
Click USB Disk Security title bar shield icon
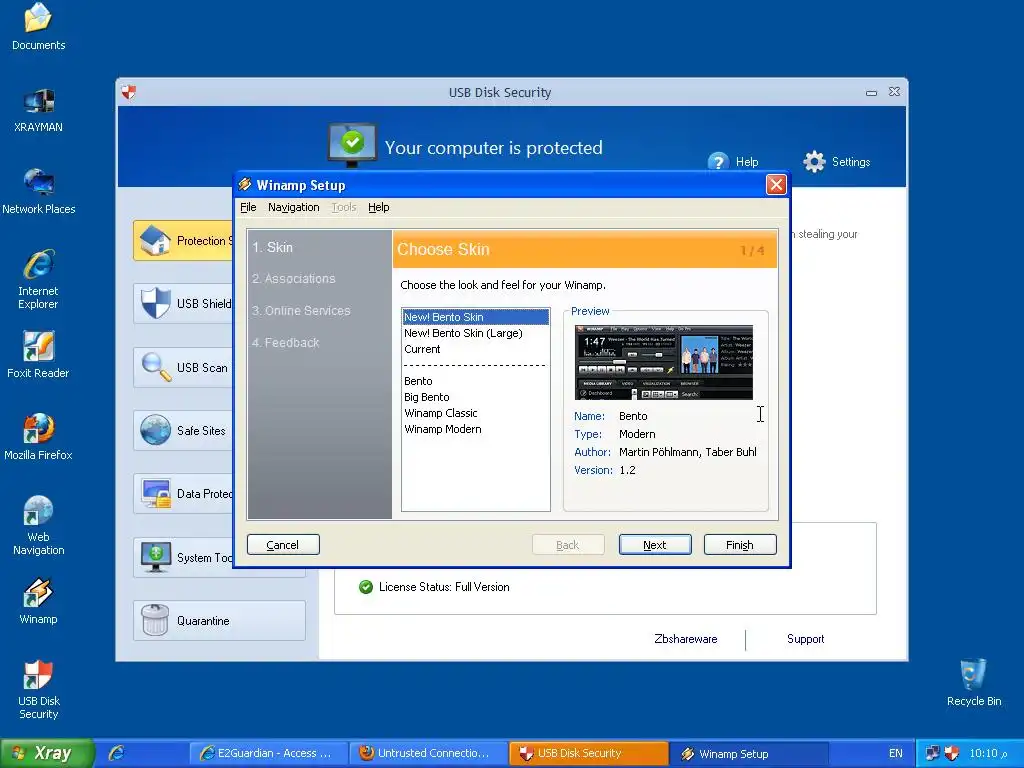(129, 92)
